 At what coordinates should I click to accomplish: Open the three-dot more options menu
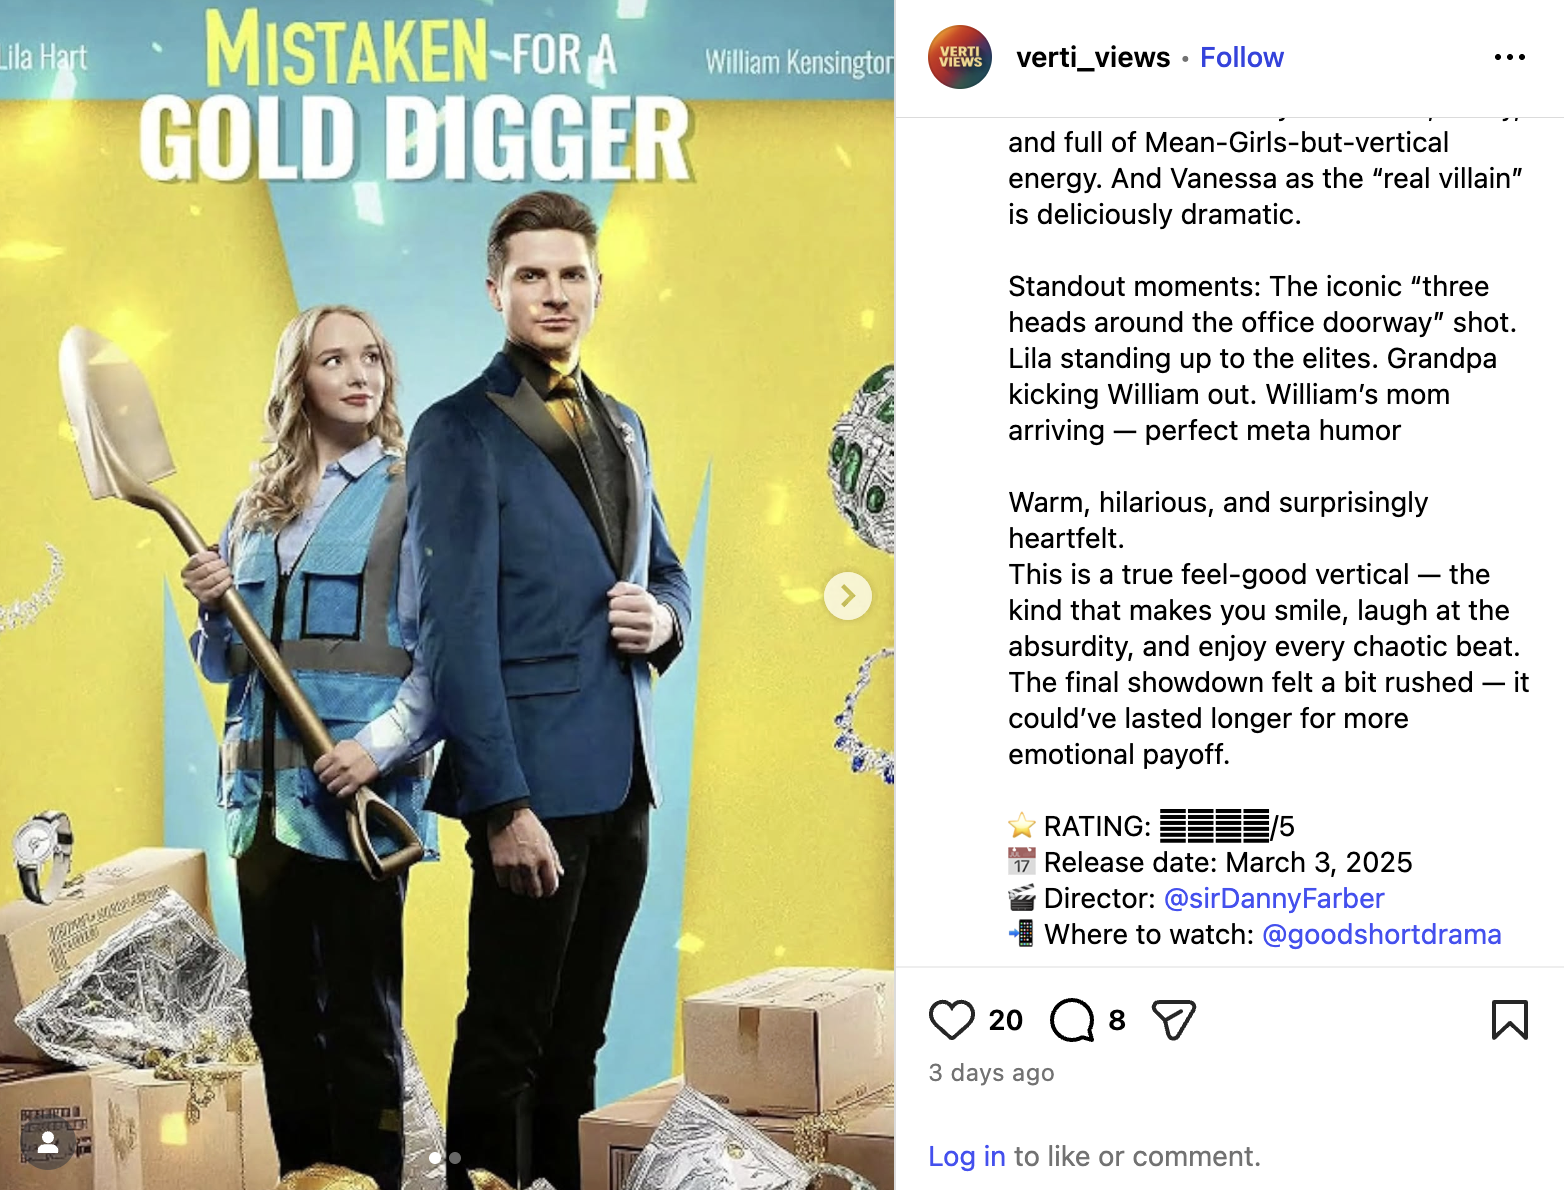click(x=1509, y=57)
